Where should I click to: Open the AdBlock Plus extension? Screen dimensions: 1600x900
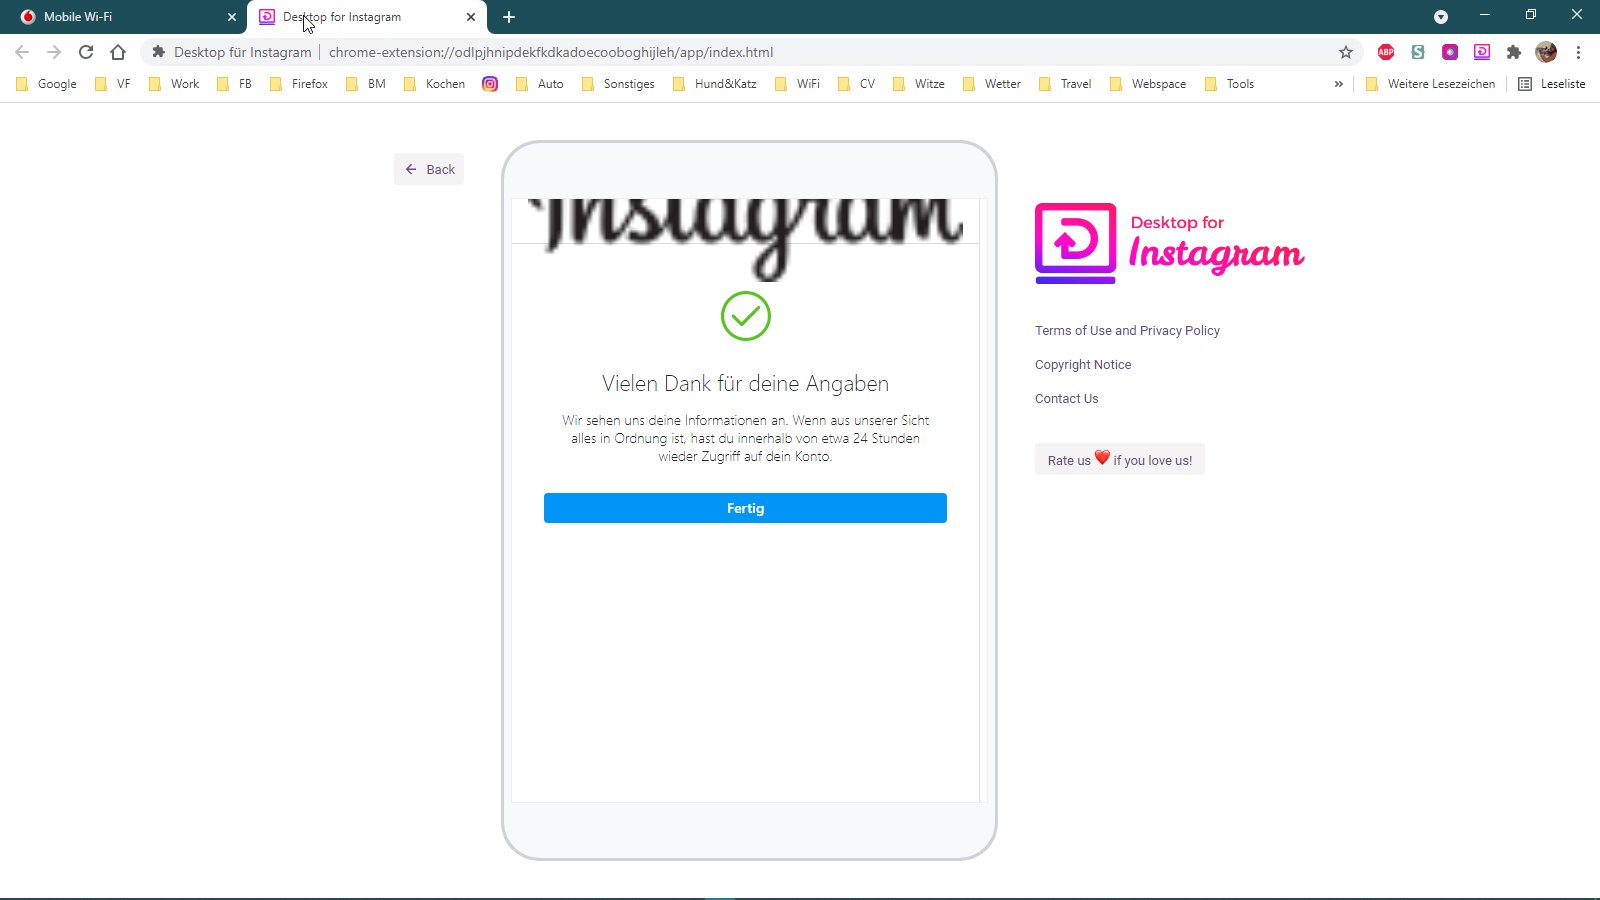(1386, 52)
